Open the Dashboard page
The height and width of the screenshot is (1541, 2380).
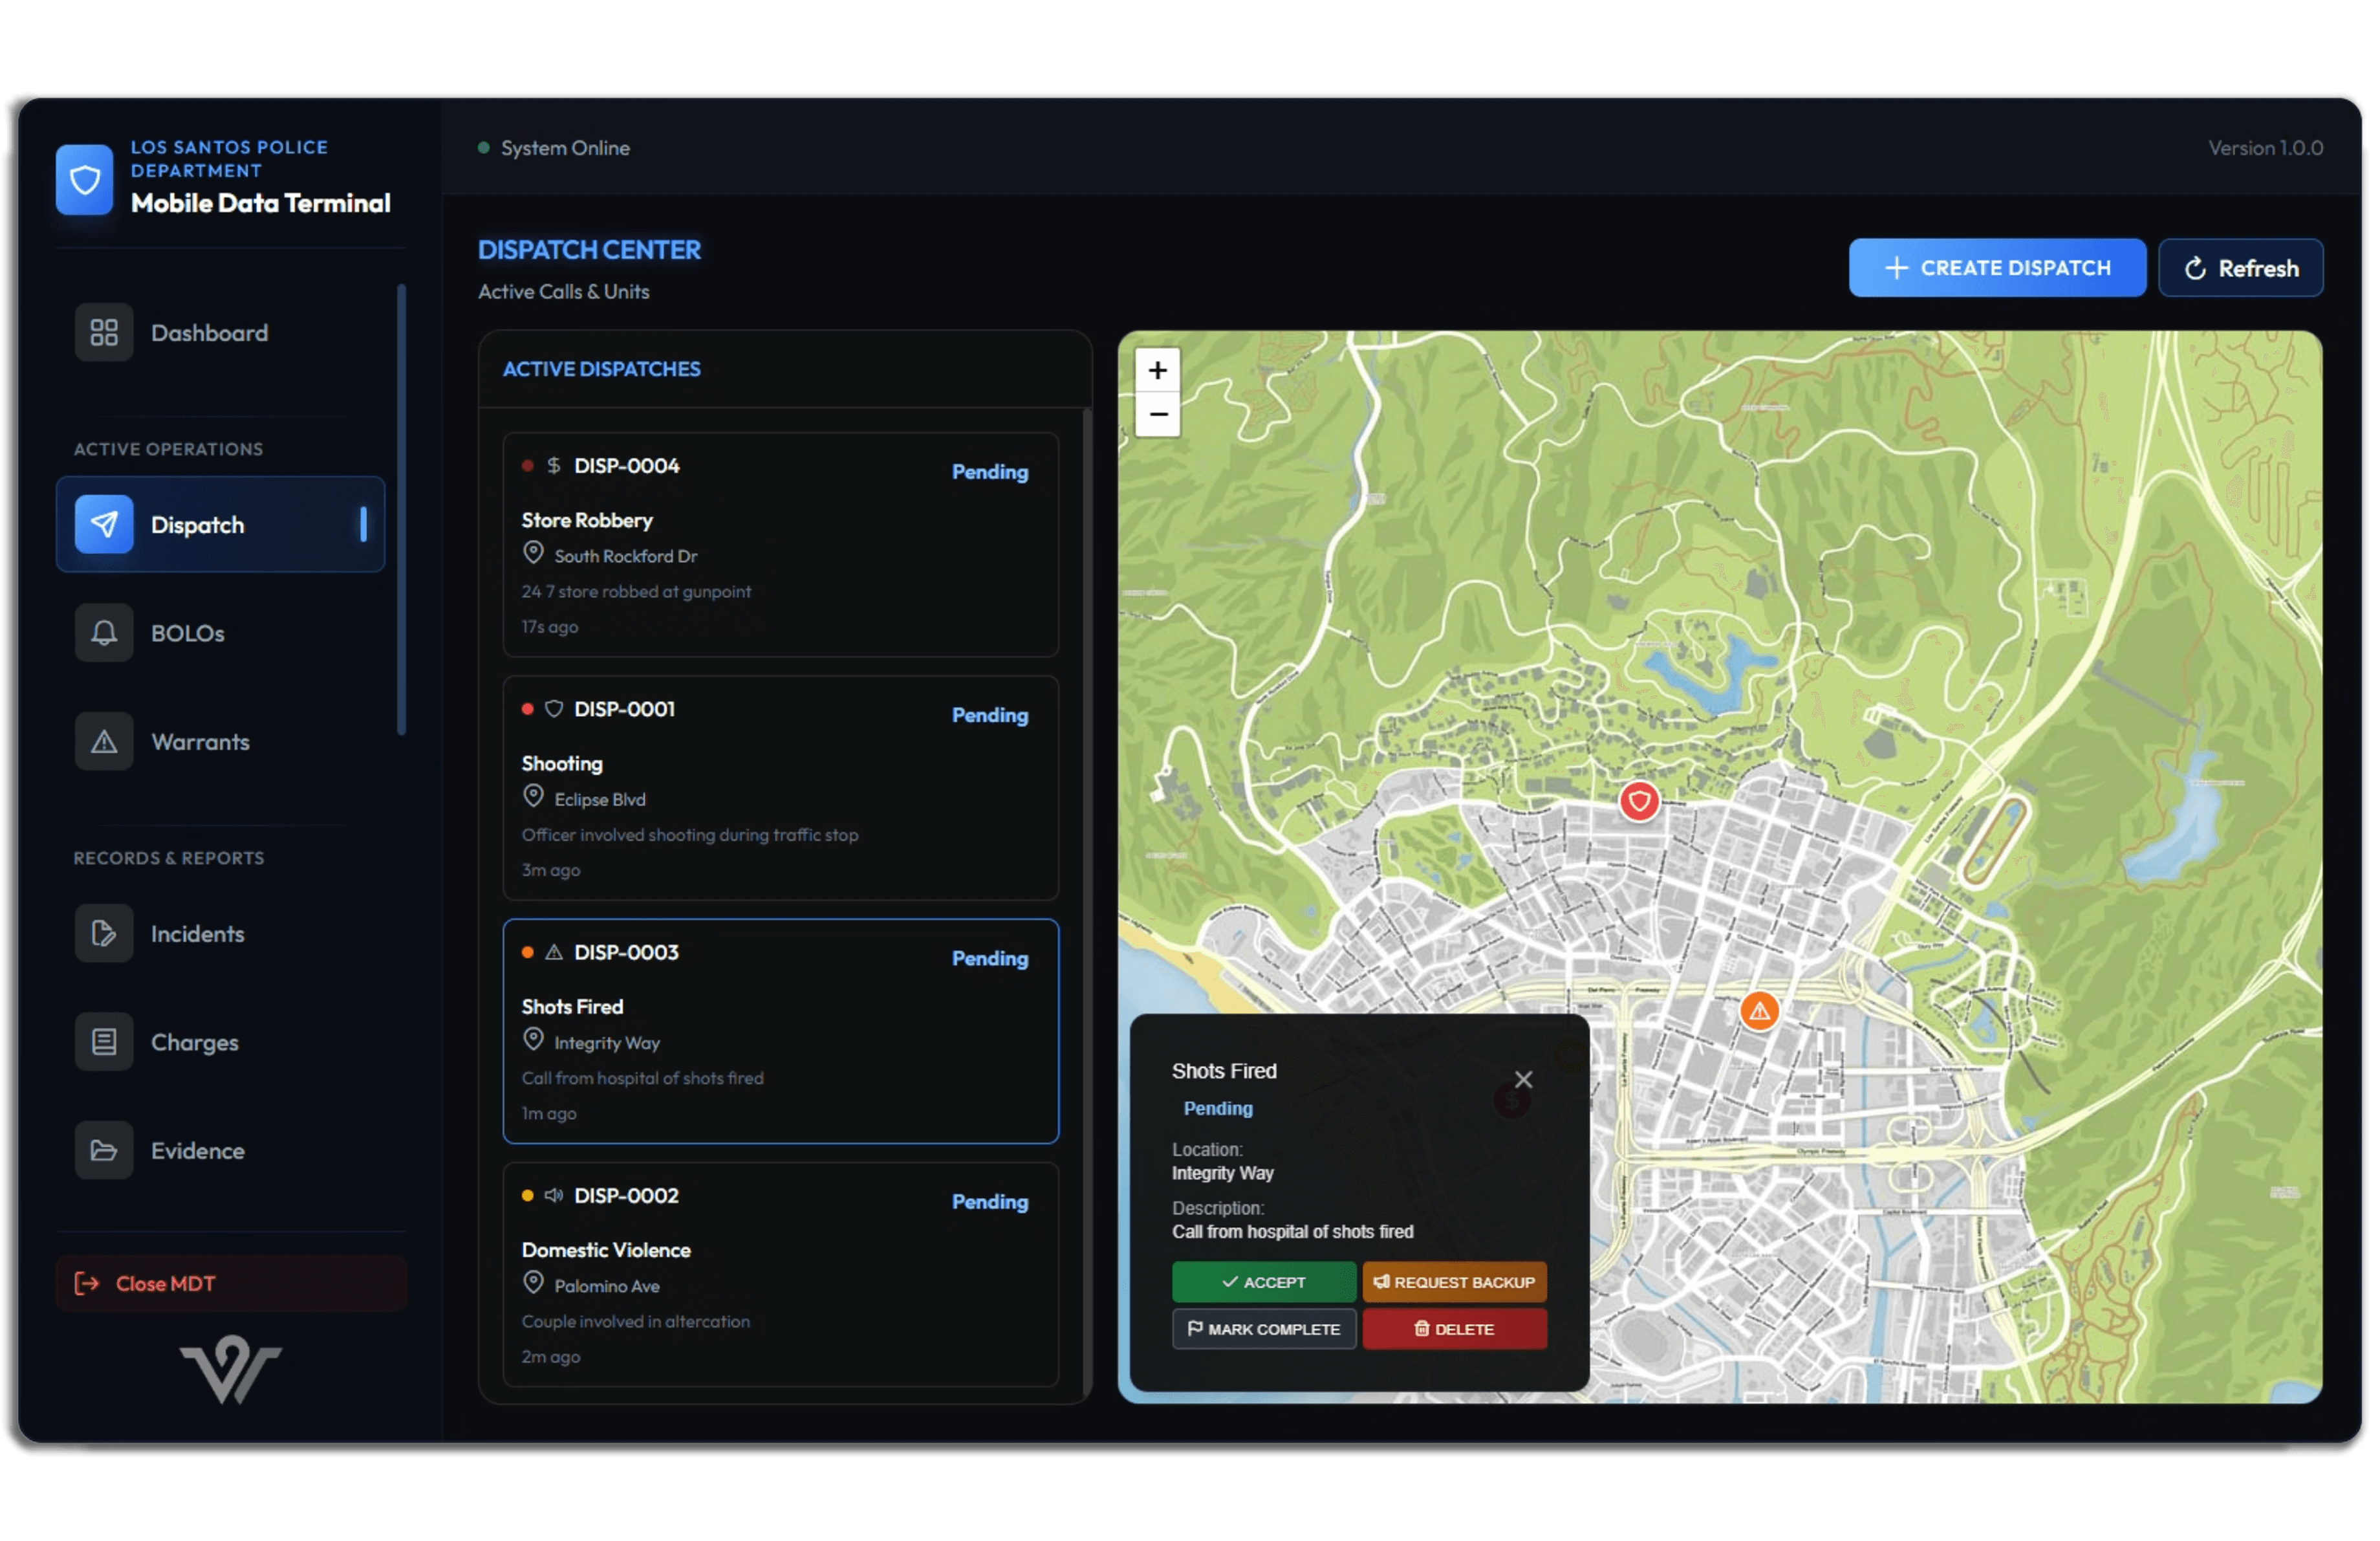pos(220,333)
